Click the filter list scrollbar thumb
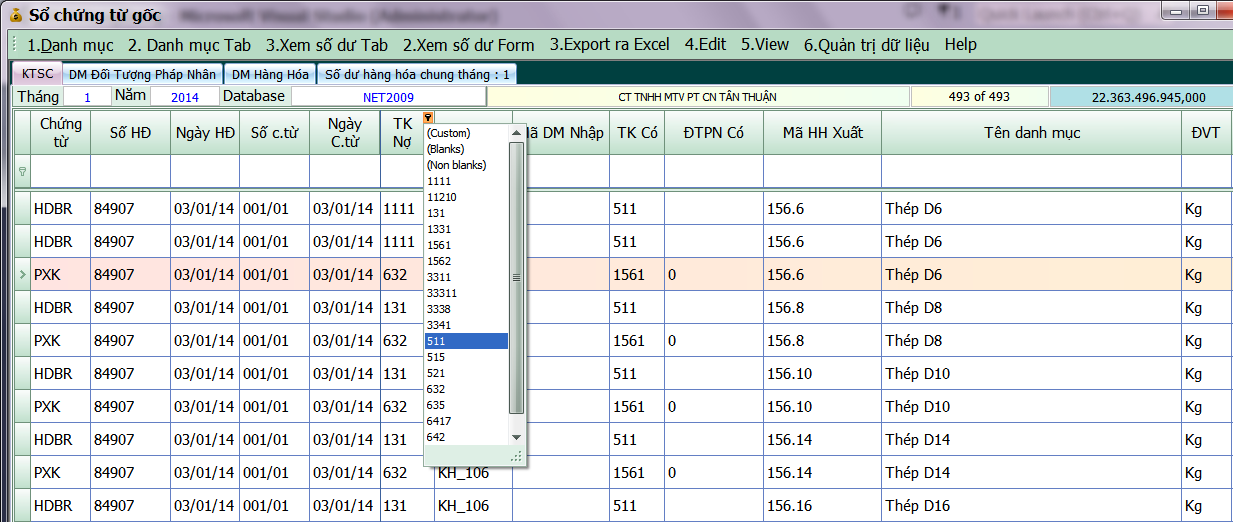The image size is (1234, 525). pos(517,277)
